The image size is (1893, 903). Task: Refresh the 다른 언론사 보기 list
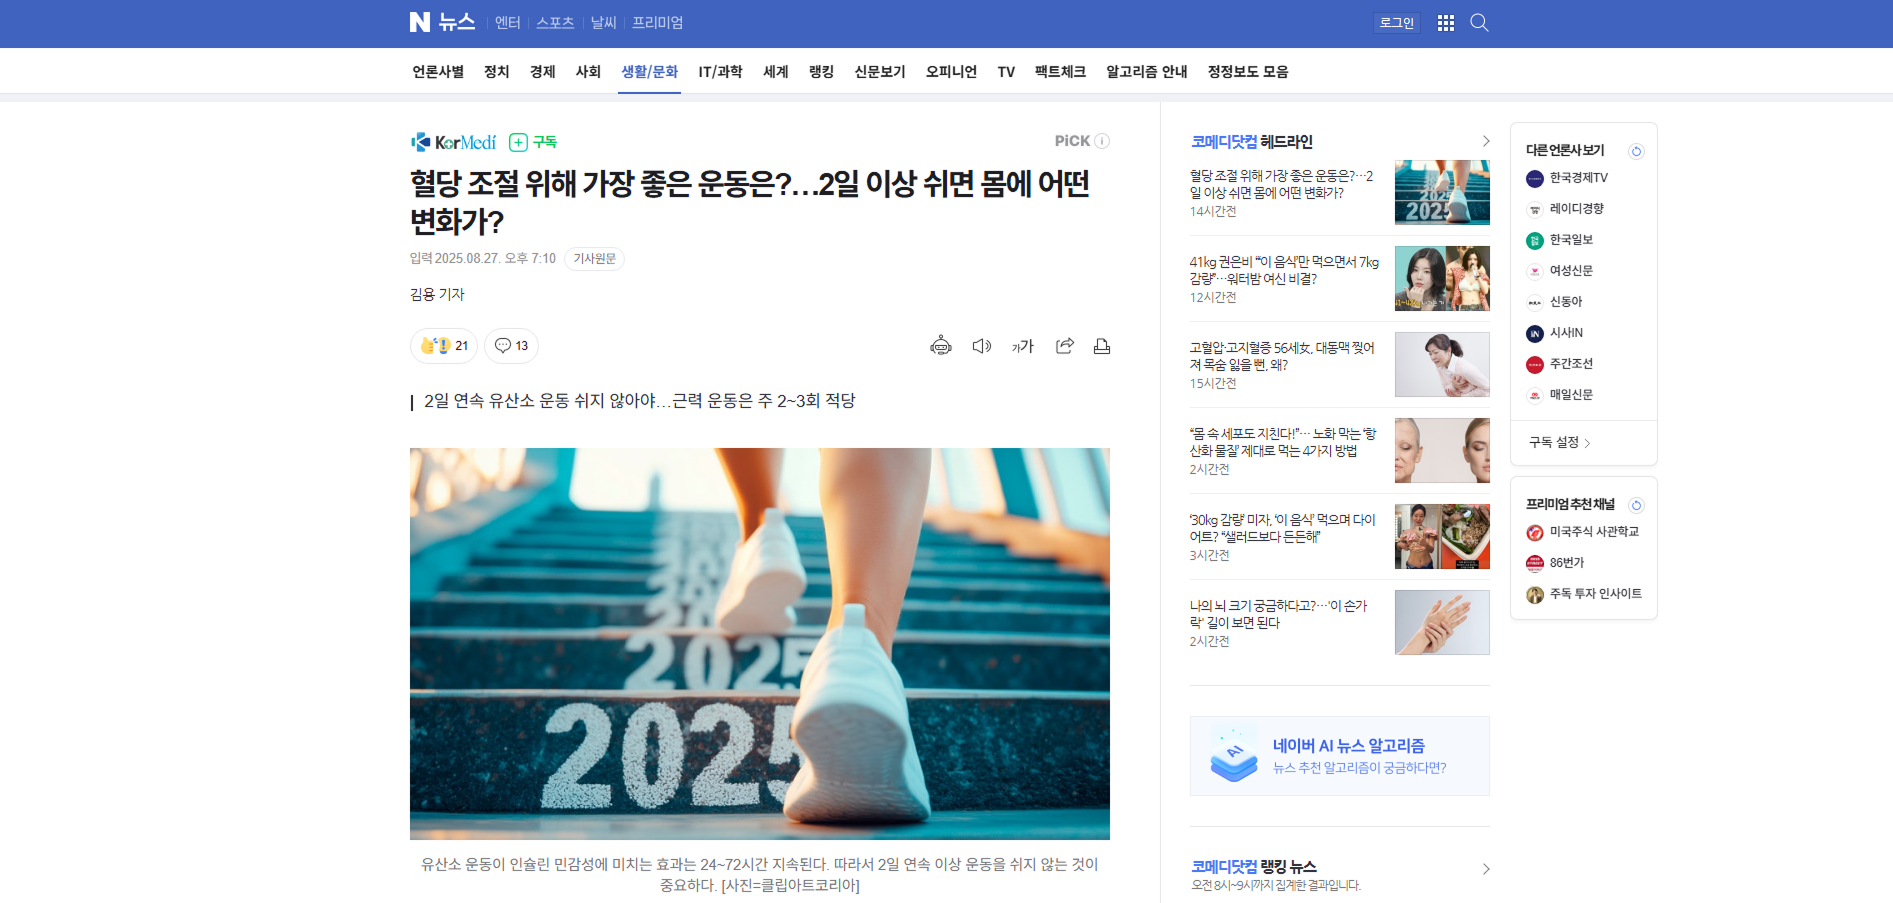coord(1636,151)
